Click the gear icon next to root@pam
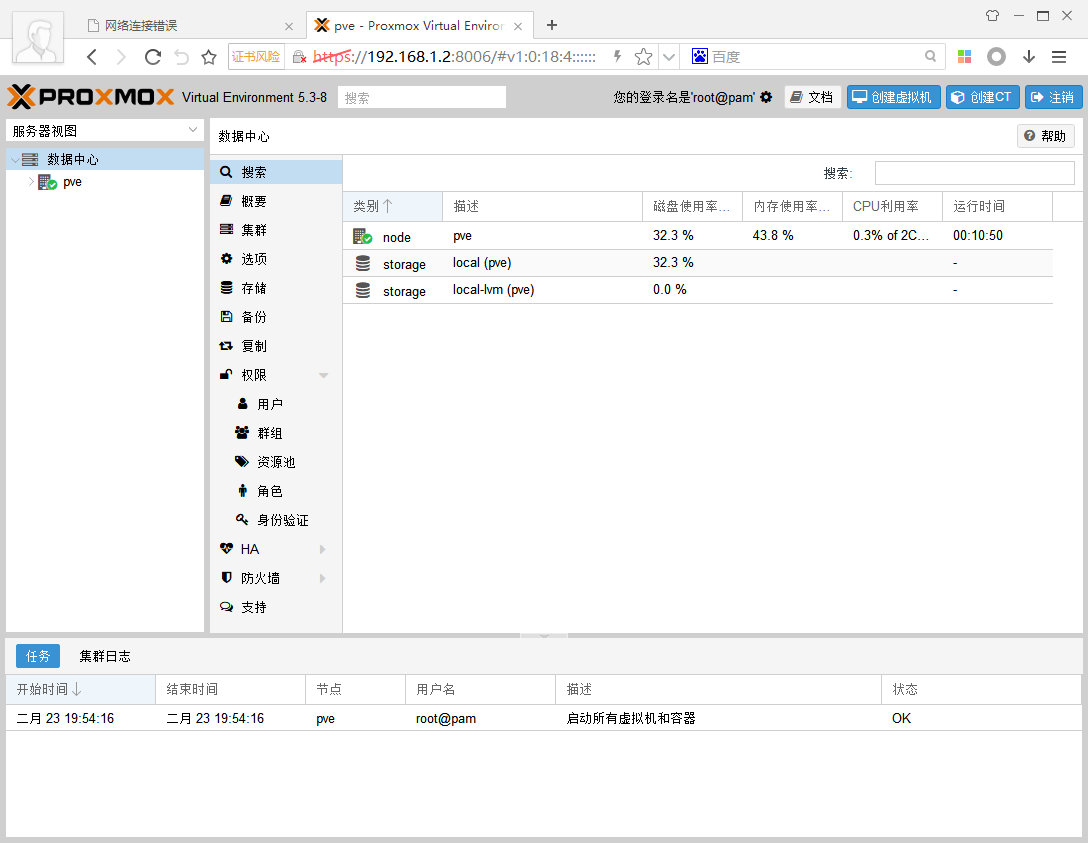Screen dimensions: 1088x843 tap(766, 97)
